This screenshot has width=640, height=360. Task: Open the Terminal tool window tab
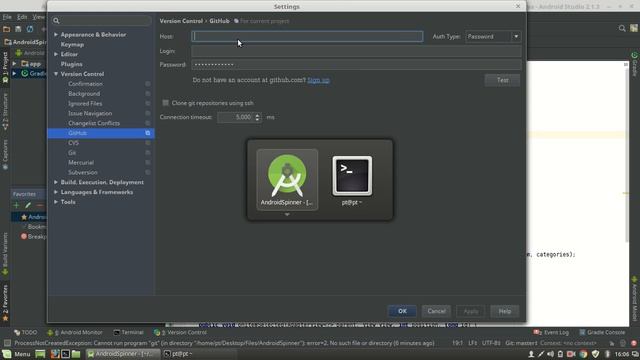pyautogui.click(x=128, y=332)
